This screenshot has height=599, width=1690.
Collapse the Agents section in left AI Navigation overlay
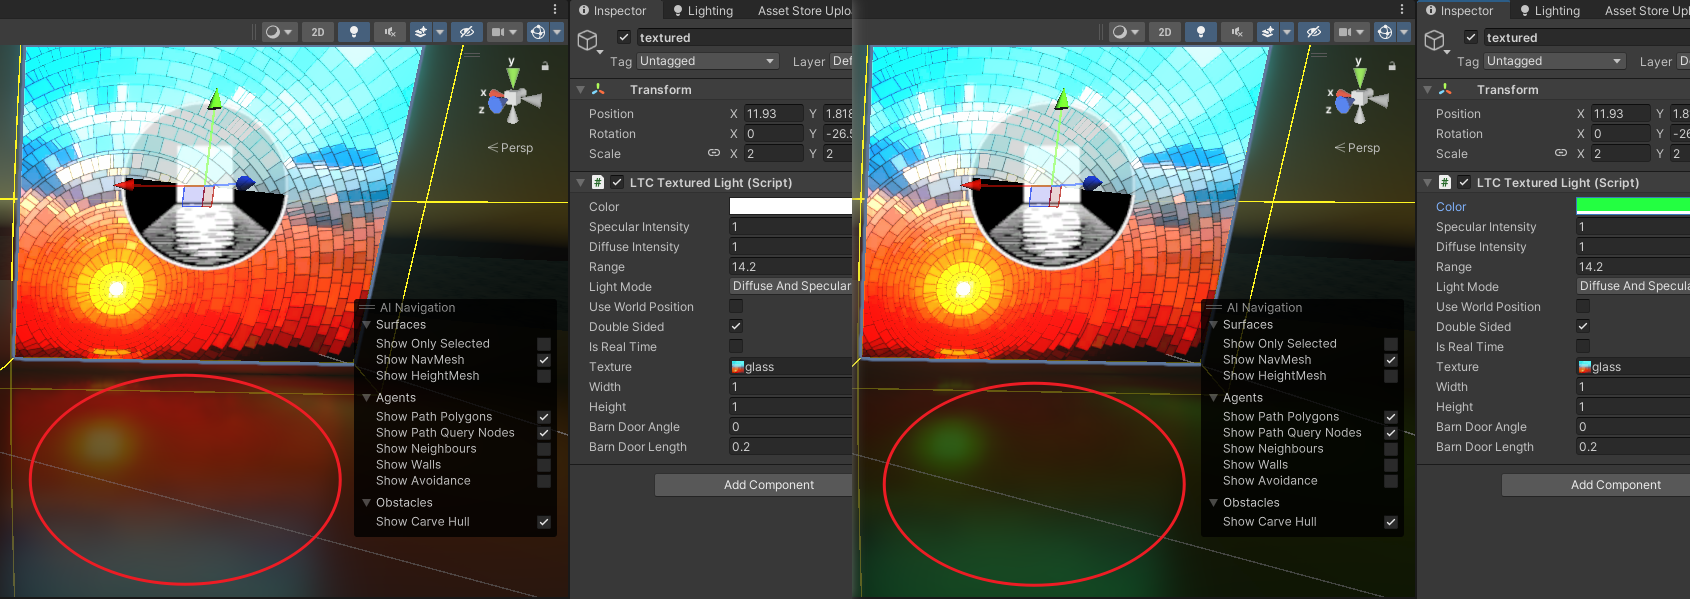coord(367,398)
